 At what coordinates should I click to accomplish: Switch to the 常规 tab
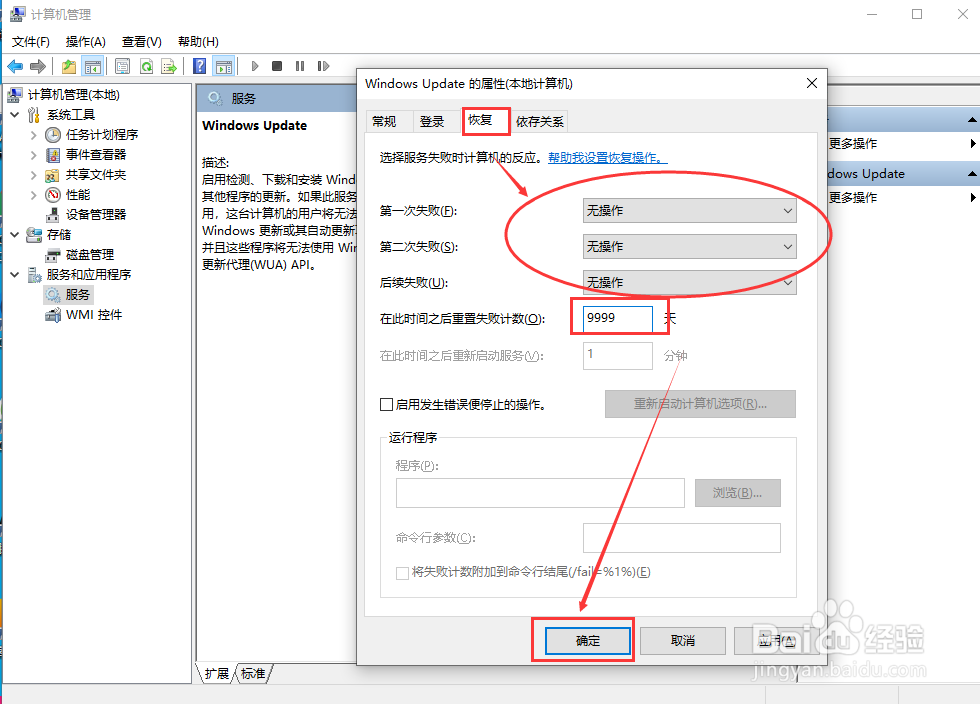(384, 121)
